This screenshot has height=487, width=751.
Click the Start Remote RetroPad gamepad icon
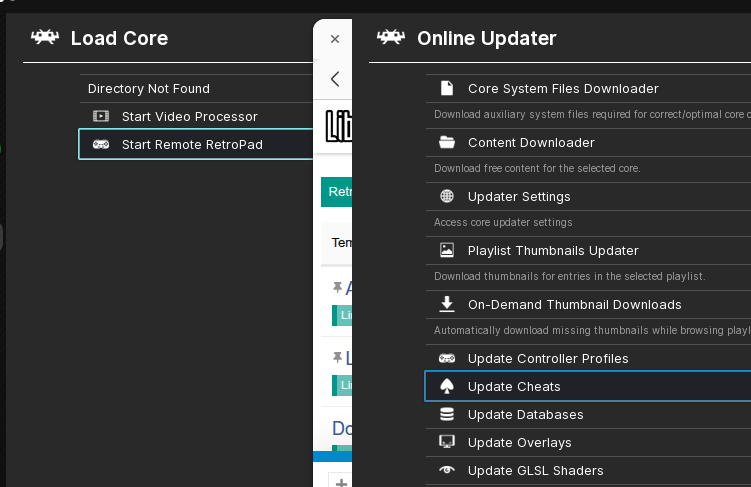click(101, 145)
